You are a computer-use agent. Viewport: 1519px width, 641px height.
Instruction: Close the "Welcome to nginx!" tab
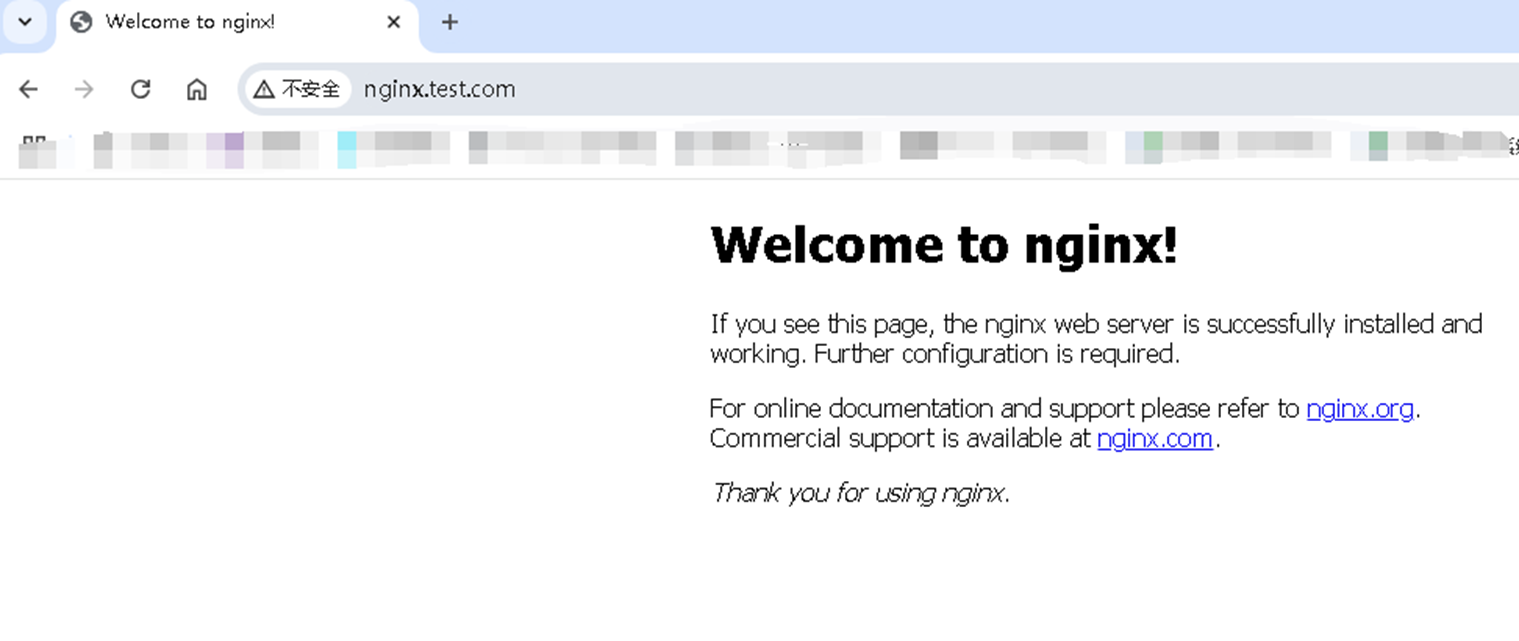pyautogui.click(x=394, y=22)
